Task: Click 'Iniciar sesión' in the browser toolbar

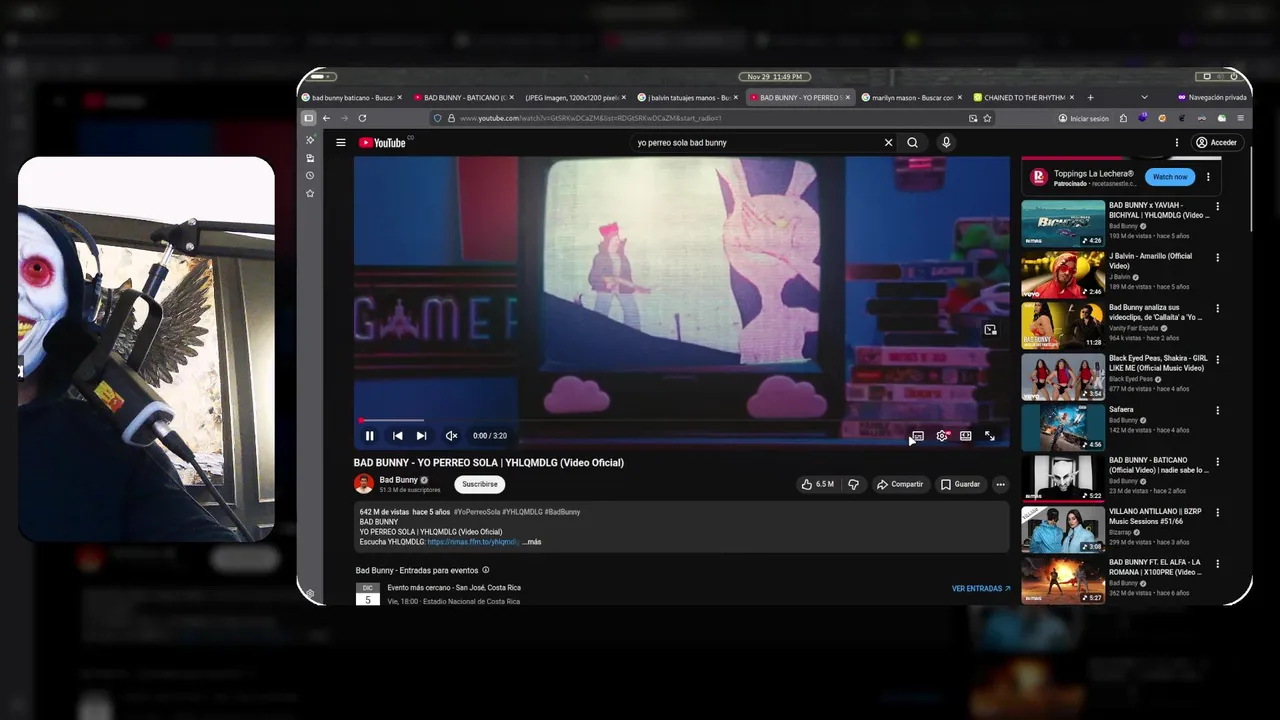Action: coord(1083,118)
